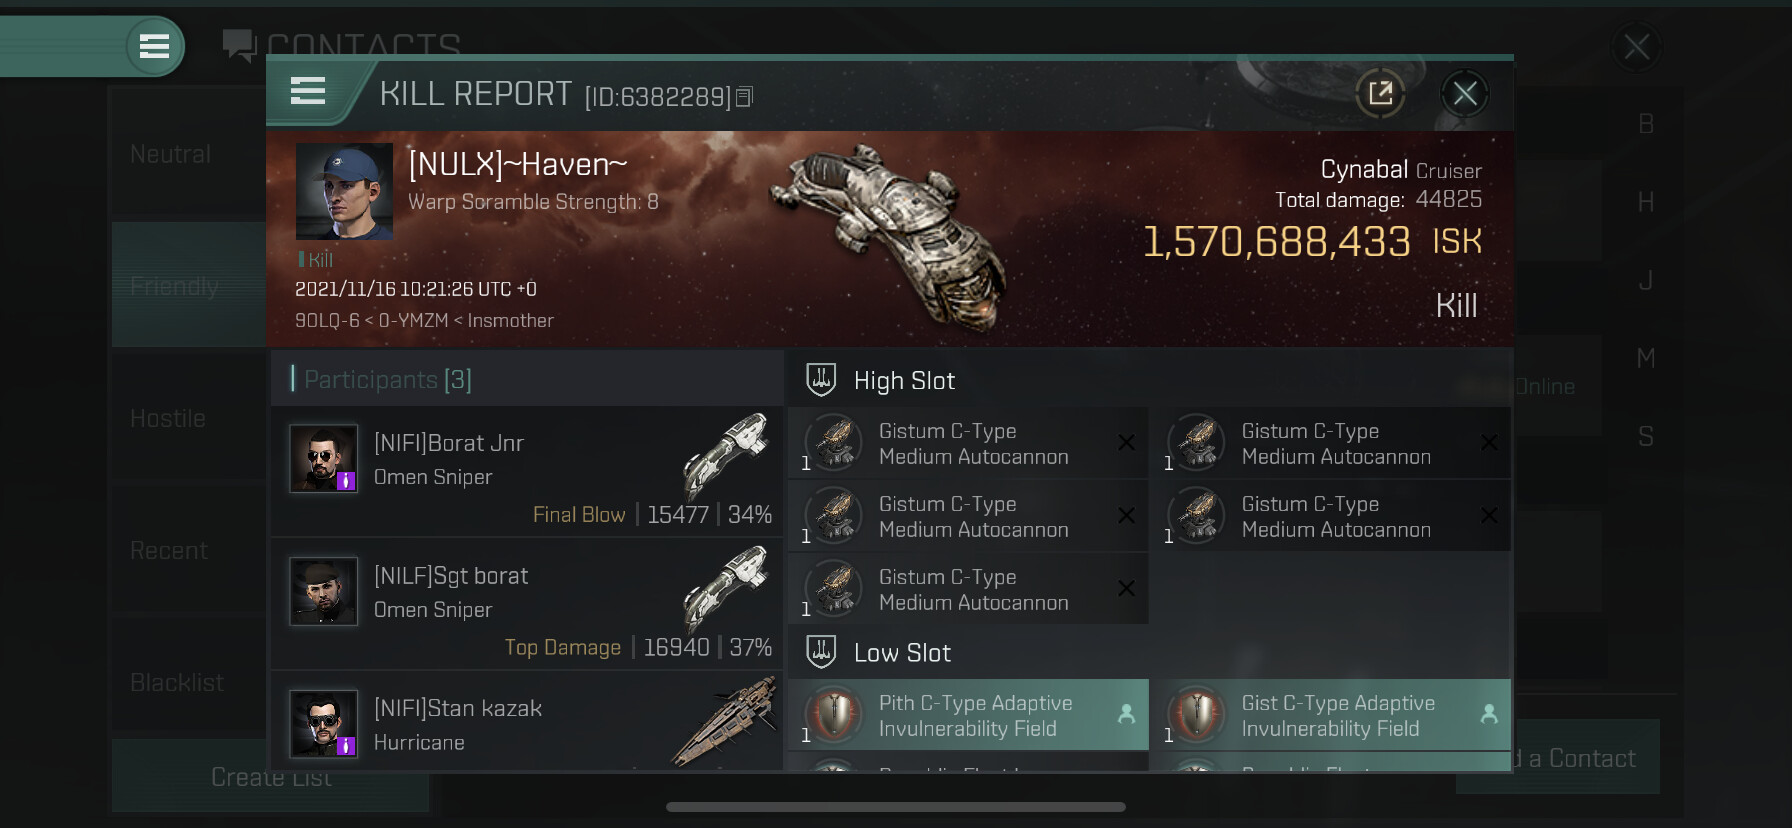Copy the kill report ID icon
This screenshot has height=828, width=1792.
pos(744,97)
